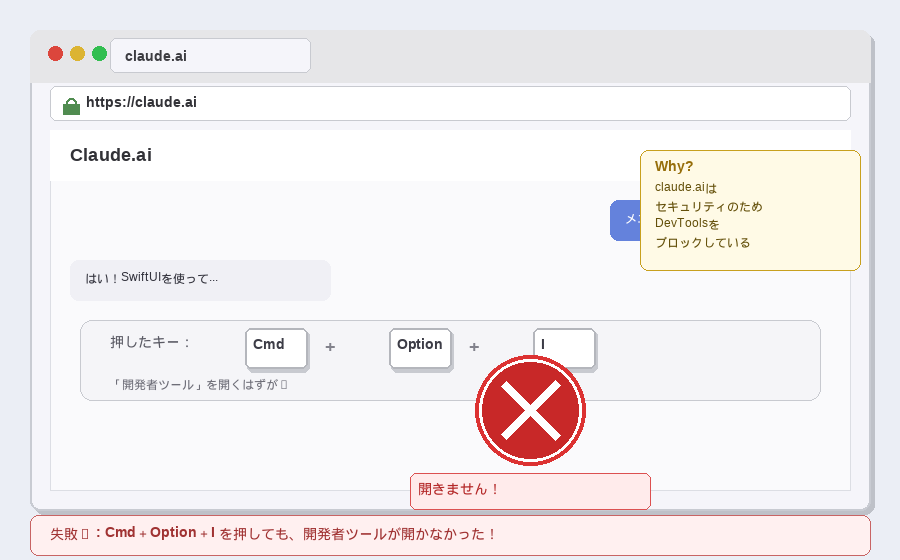Screen dimensions: 900x560
Task: Click the green padlock security icon
Action: click(x=71, y=106)
